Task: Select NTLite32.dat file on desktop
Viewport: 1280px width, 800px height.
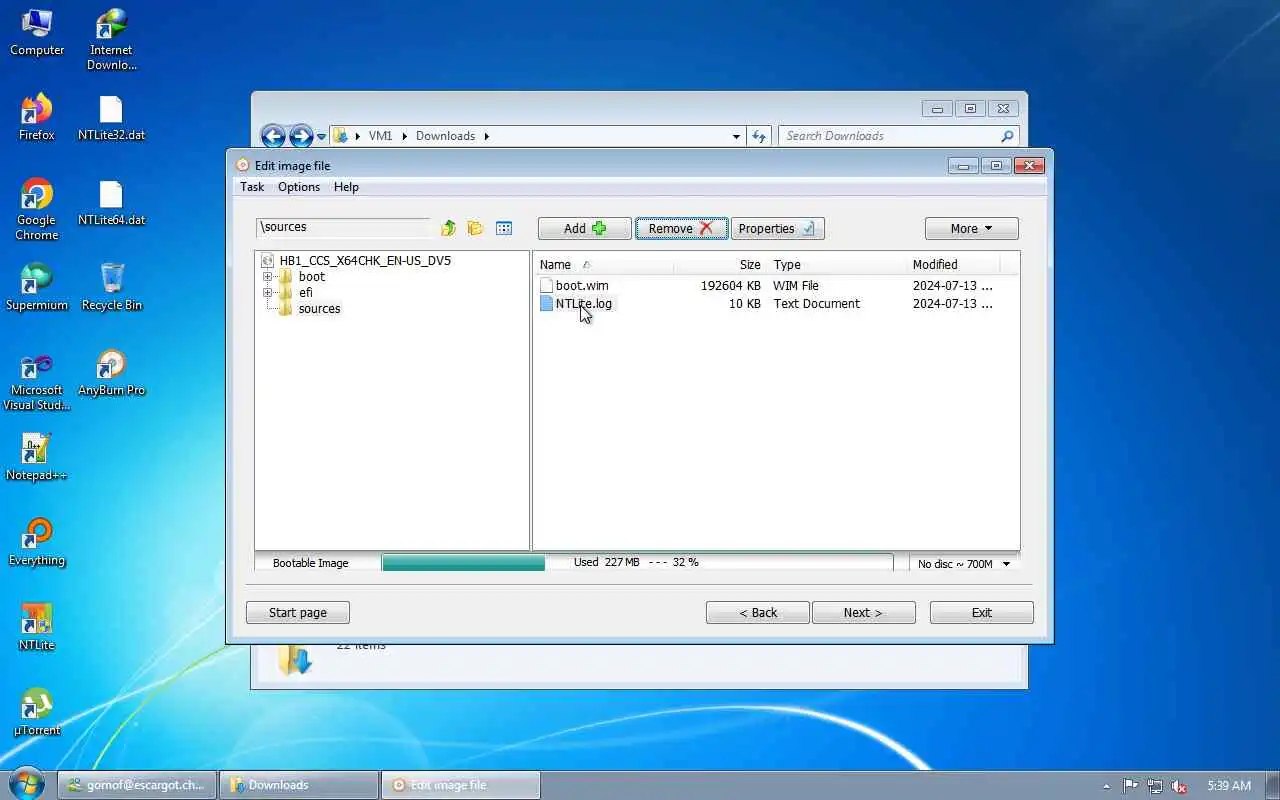Action: 111,118
